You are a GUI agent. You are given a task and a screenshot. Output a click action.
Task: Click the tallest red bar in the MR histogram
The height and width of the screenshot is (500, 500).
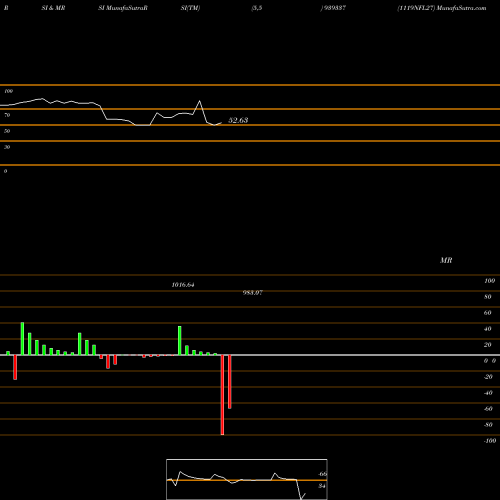(222, 395)
